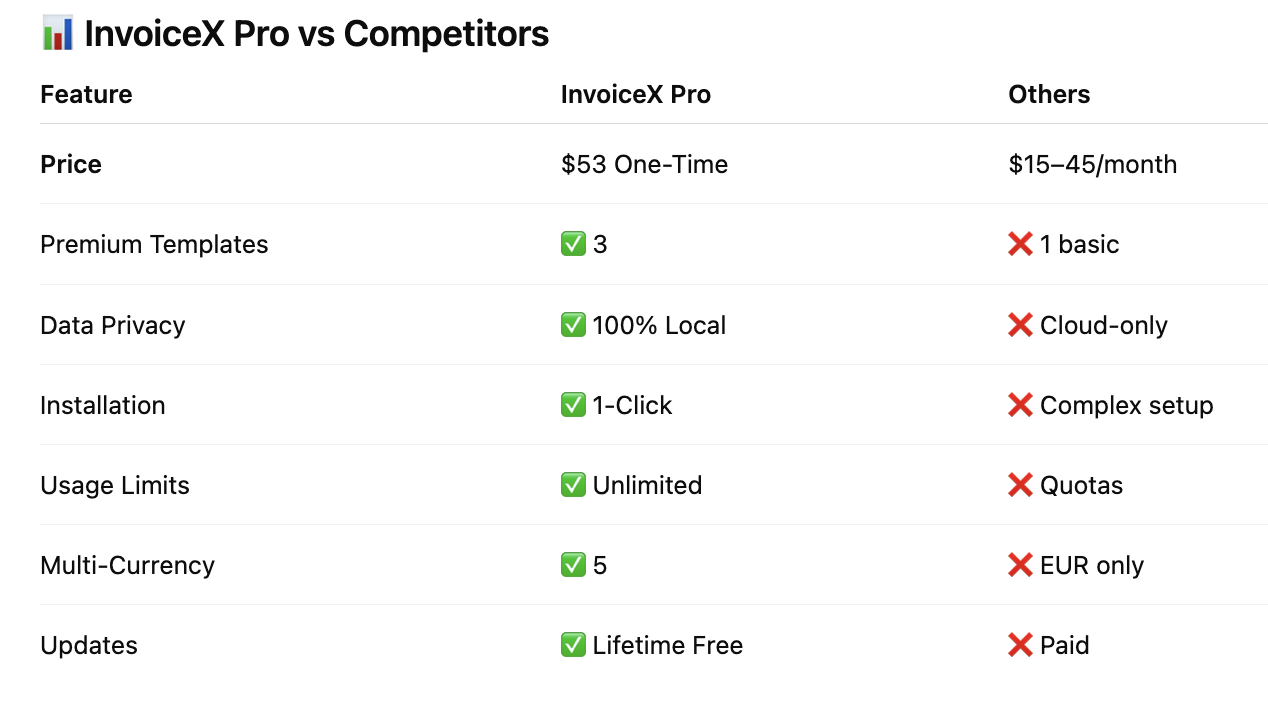Click the green checkmark beside Premium Templates
The image size is (1268, 726).
(x=573, y=245)
